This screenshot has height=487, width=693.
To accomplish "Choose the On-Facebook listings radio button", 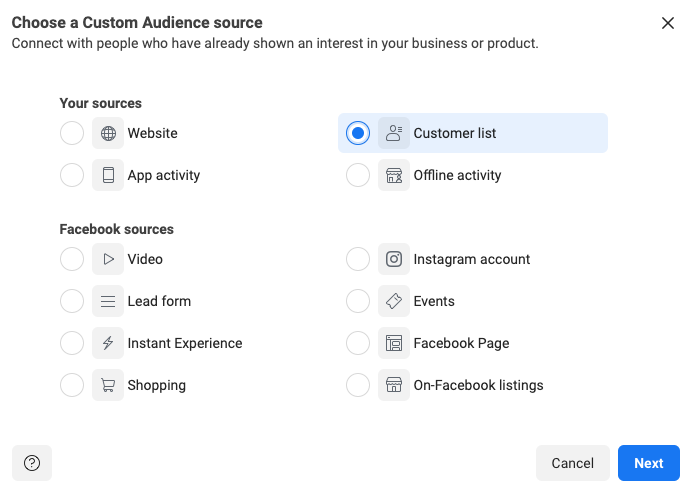I will coord(358,385).
